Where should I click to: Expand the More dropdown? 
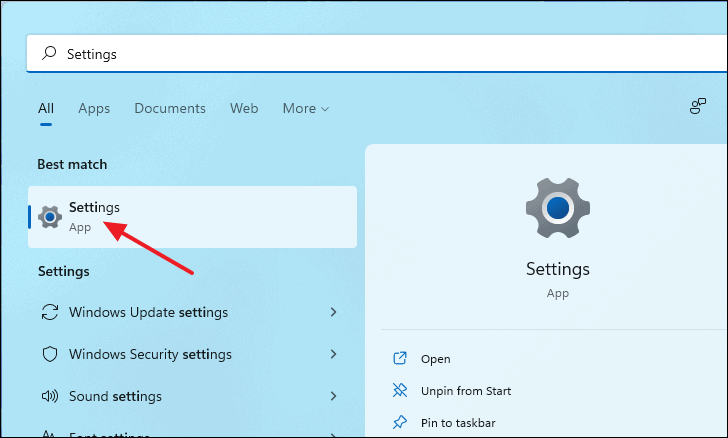pos(306,108)
